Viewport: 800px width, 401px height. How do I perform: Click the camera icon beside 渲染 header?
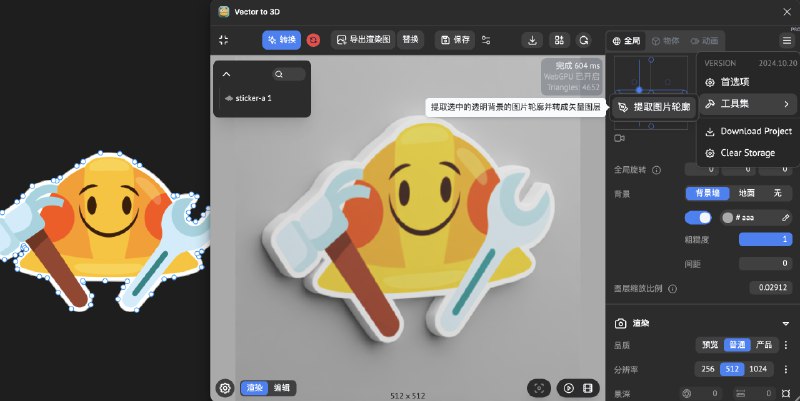[x=620, y=323]
